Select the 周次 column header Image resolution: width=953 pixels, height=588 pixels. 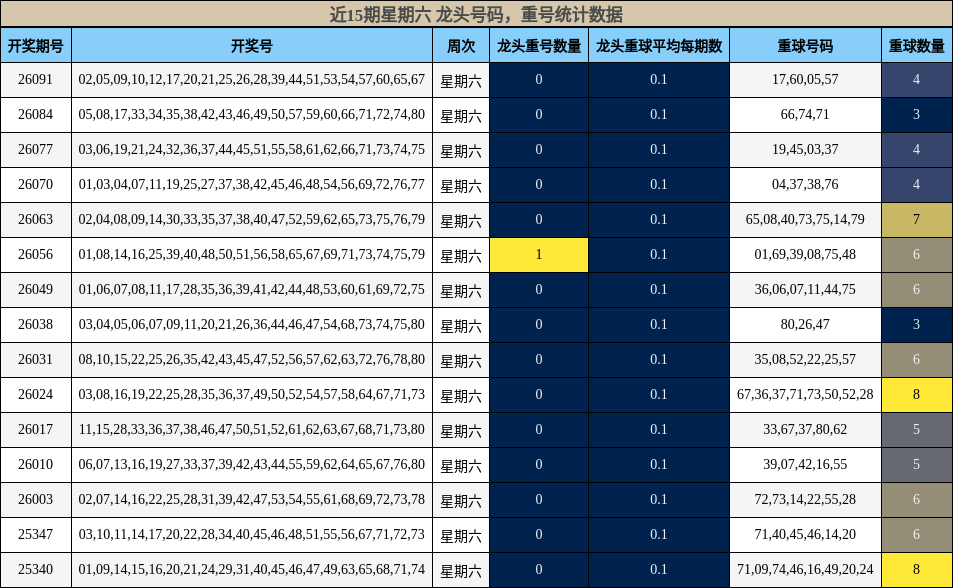459,44
